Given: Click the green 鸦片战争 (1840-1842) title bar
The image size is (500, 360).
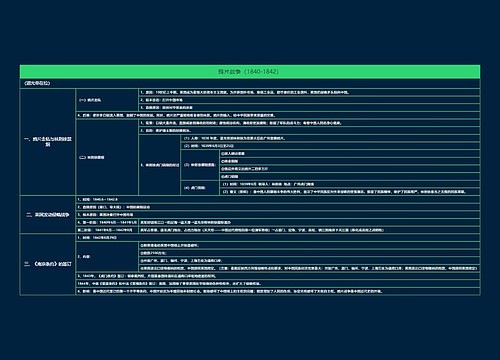Looking at the screenshot, I should 250,72.
